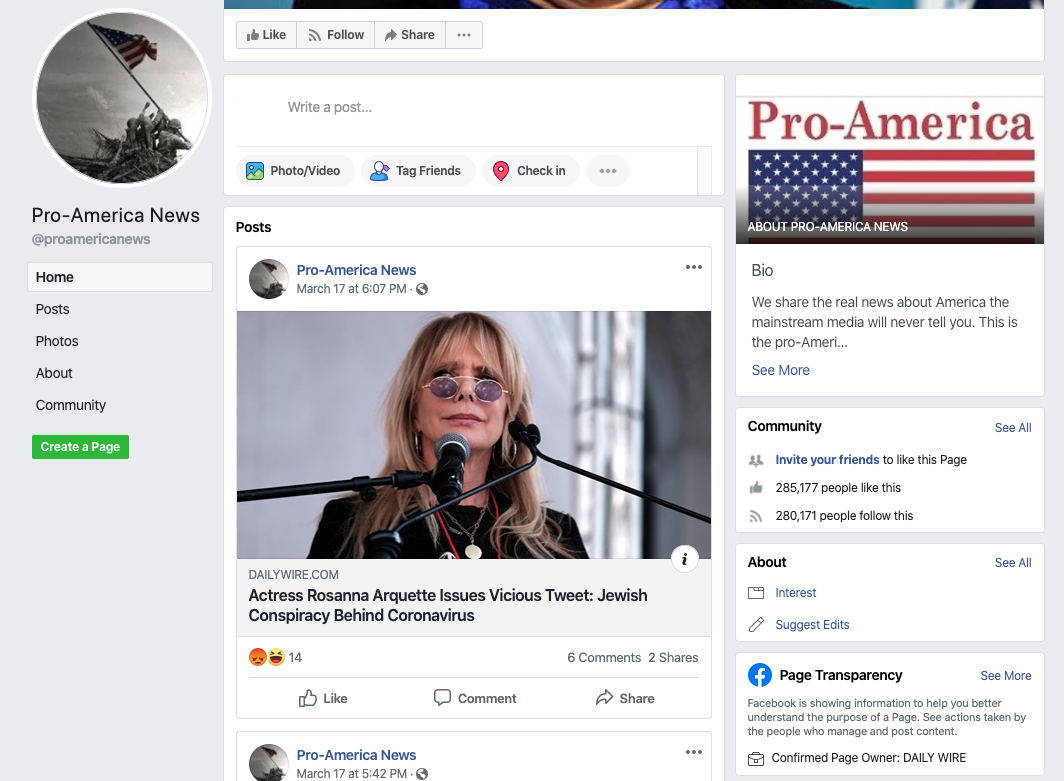Follow the Pro-America News page
This screenshot has height=781, width=1064.
coord(336,35)
